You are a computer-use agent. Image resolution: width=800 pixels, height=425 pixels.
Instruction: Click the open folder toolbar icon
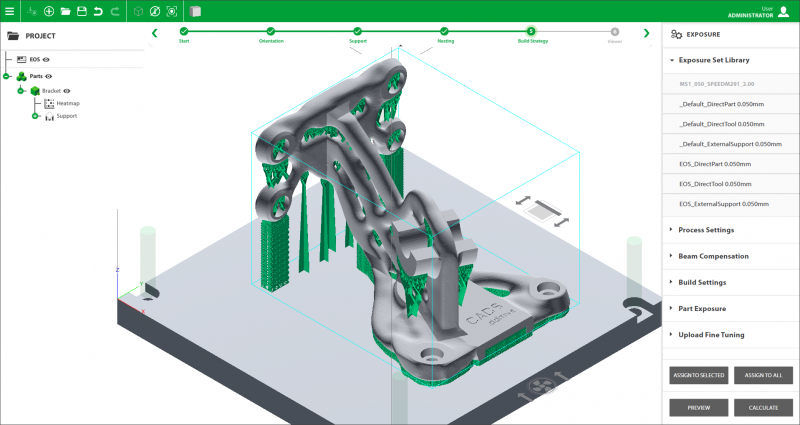click(x=65, y=11)
